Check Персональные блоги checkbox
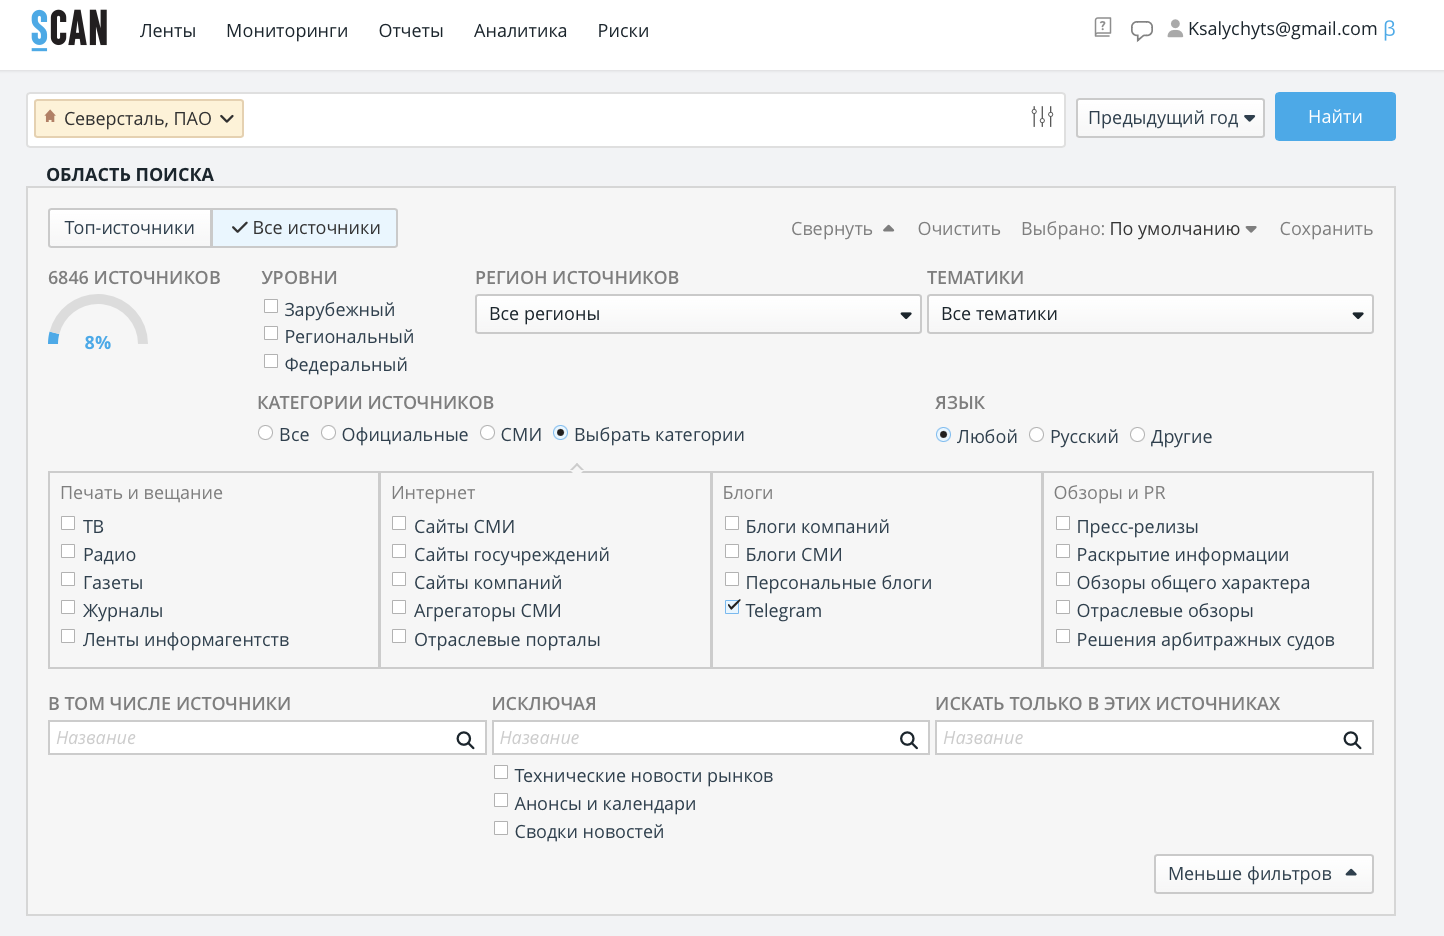This screenshot has height=936, width=1444. (732, 579)
